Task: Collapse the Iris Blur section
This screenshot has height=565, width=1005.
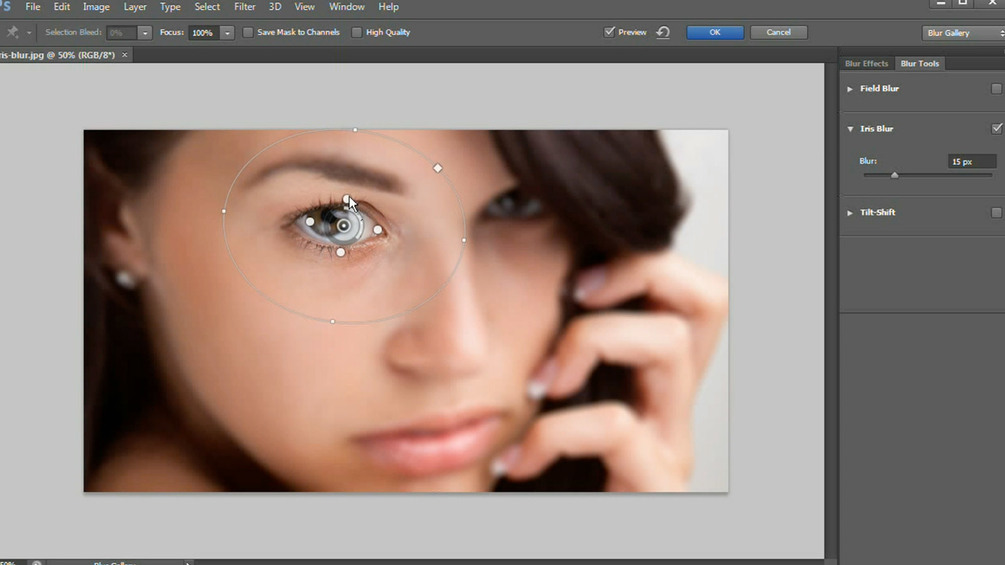Action: [x=850, y=129]
